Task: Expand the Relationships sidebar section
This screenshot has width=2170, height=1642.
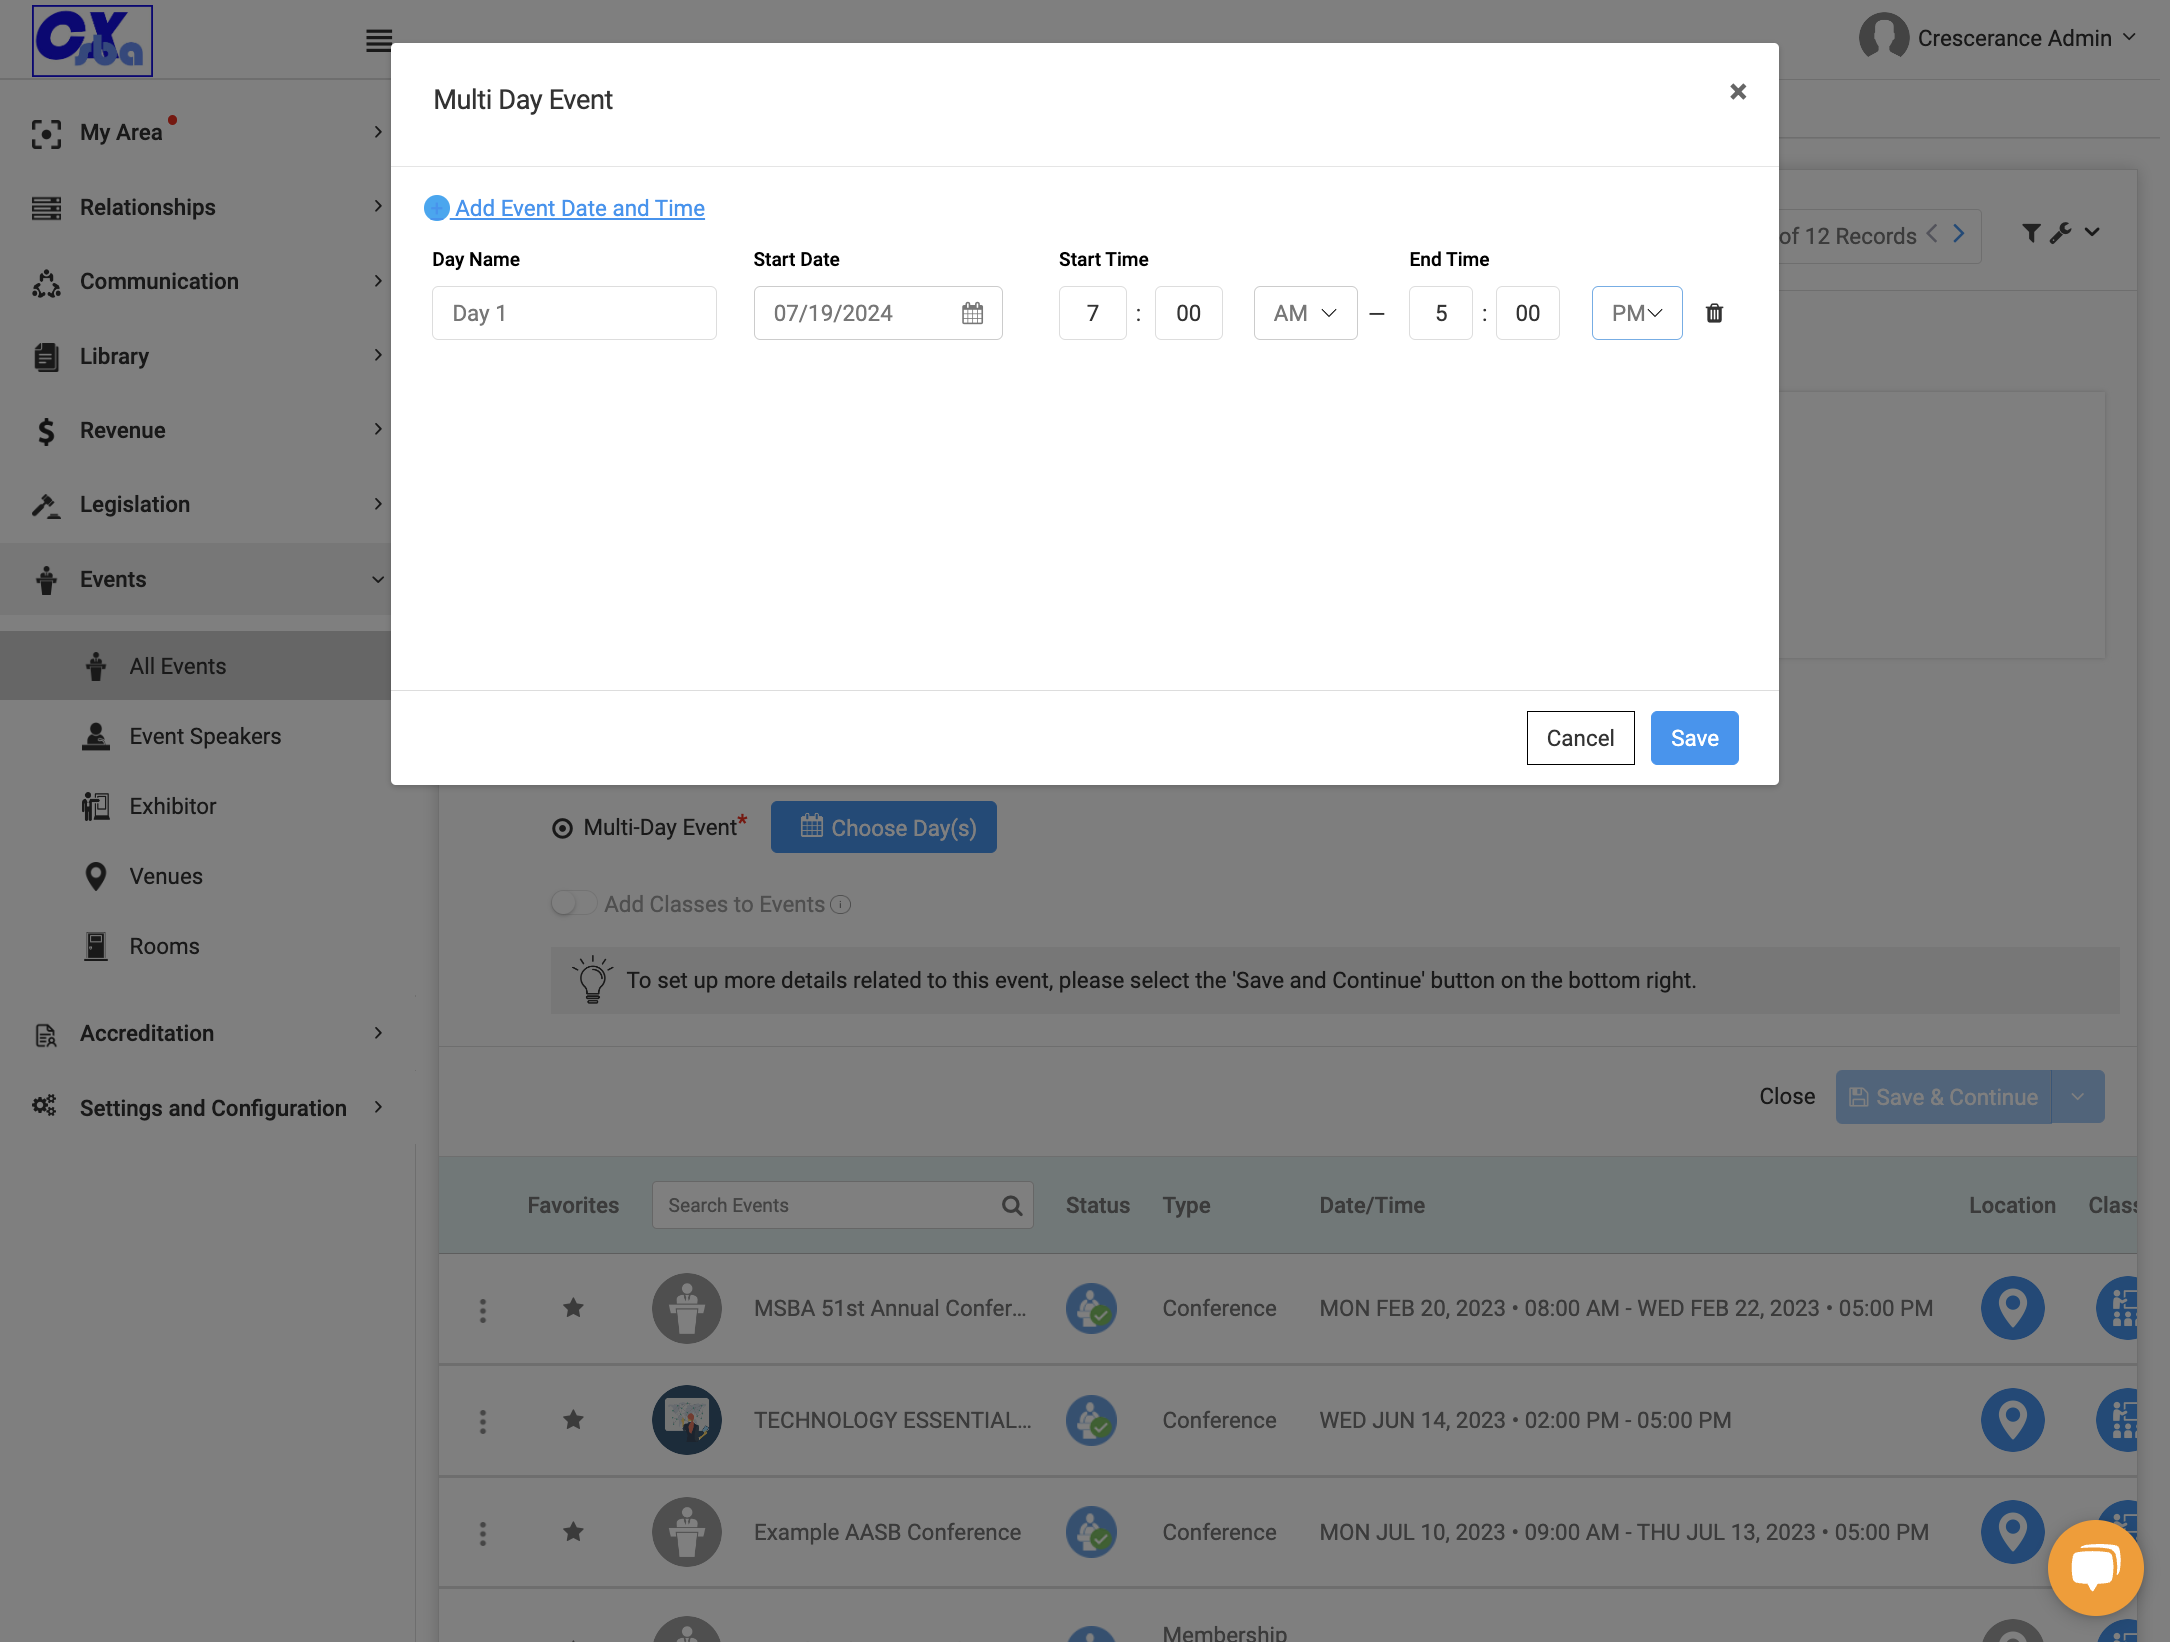Action: pos(206,207)
